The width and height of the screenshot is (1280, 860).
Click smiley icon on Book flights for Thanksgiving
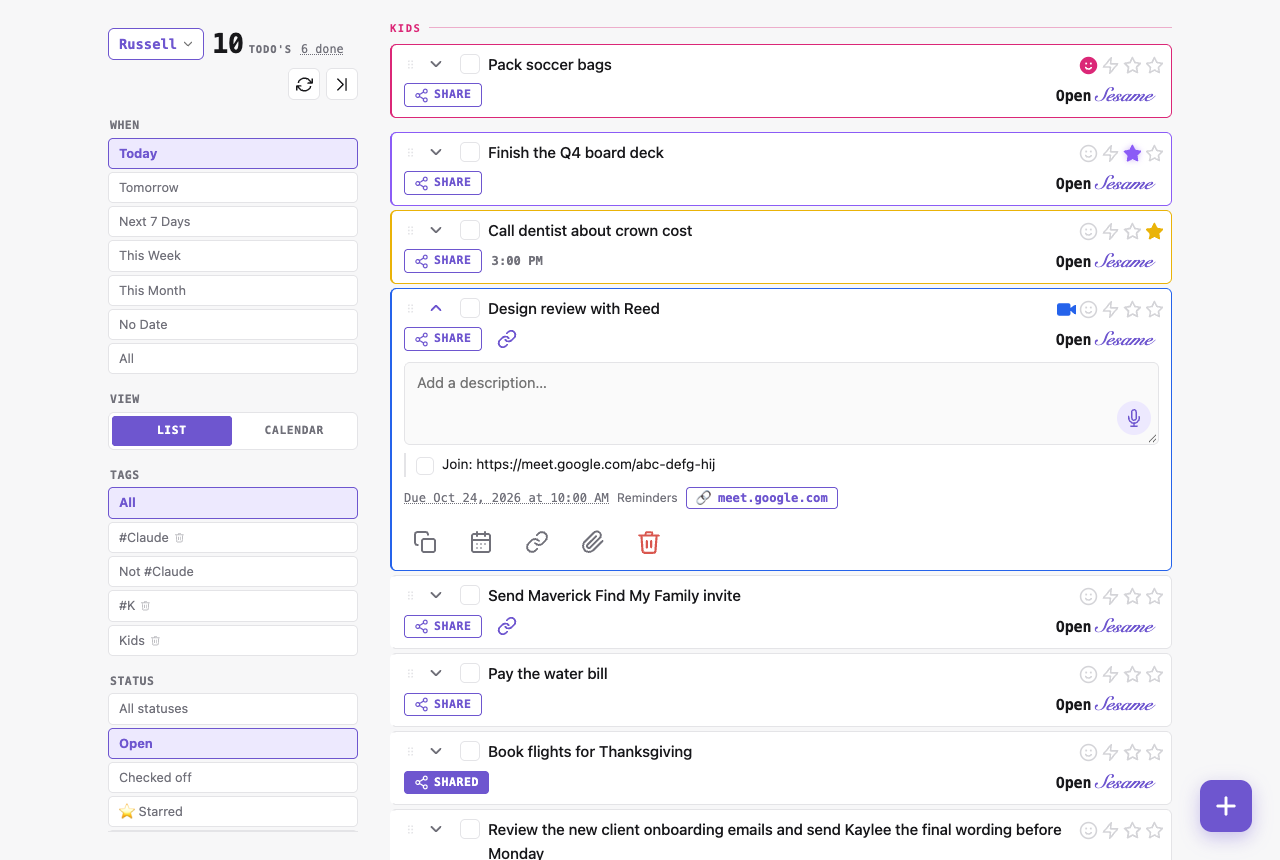(1088, 753)
